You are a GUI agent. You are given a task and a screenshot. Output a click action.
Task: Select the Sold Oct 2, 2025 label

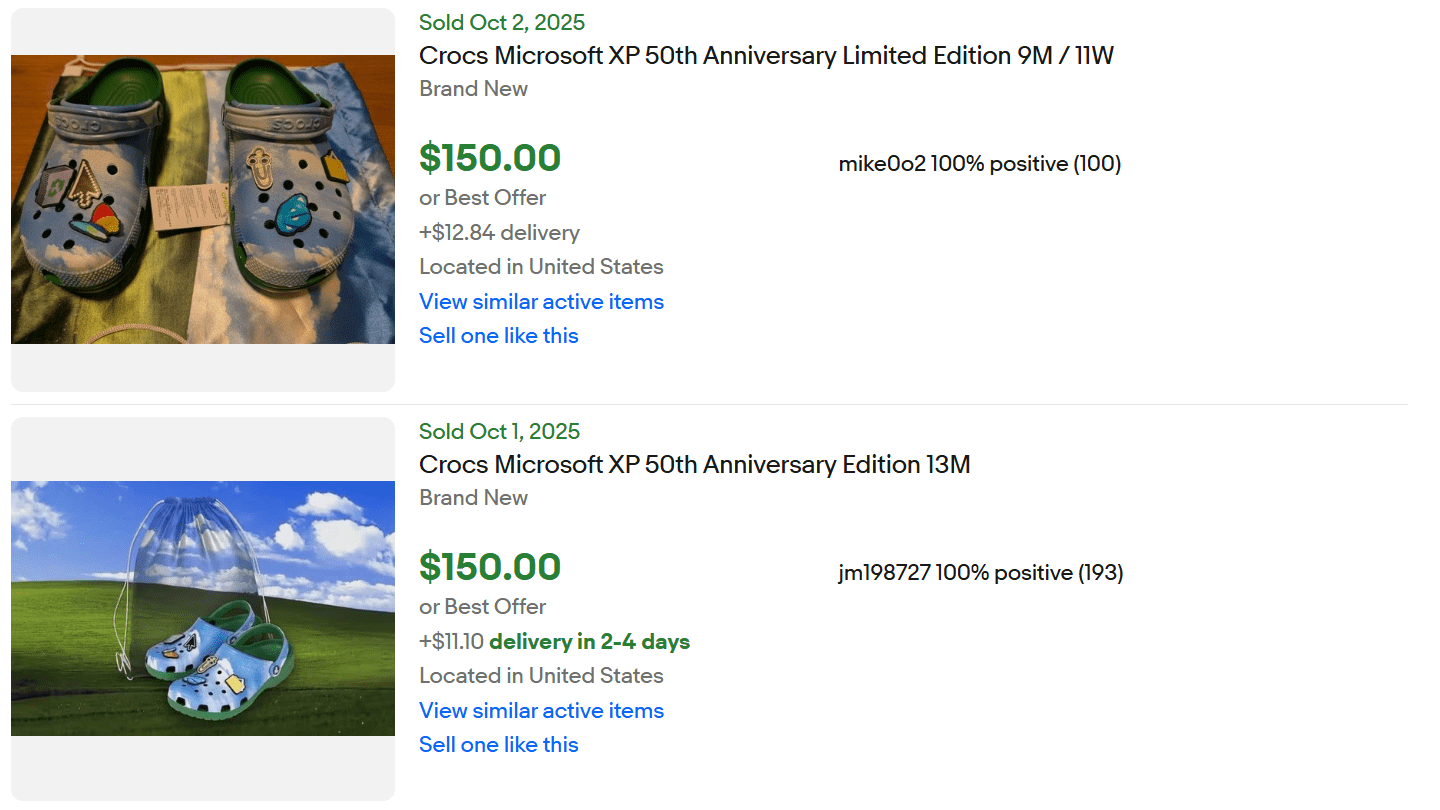(502, 23)
